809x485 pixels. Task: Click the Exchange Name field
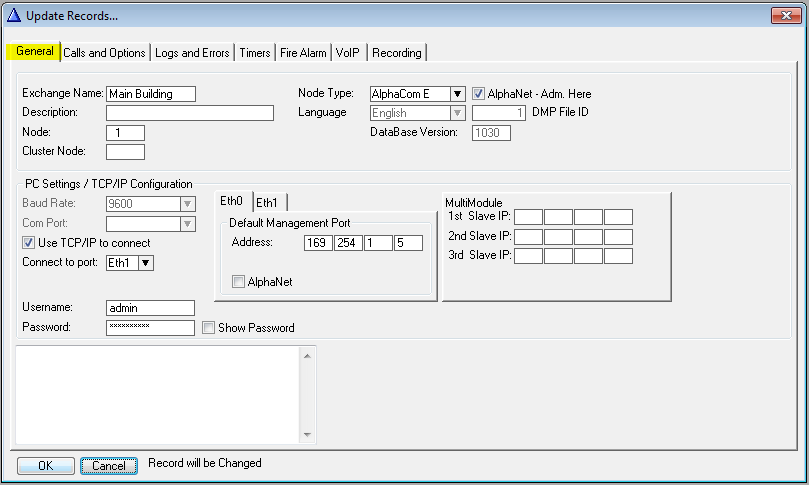[x=150, y=94]
